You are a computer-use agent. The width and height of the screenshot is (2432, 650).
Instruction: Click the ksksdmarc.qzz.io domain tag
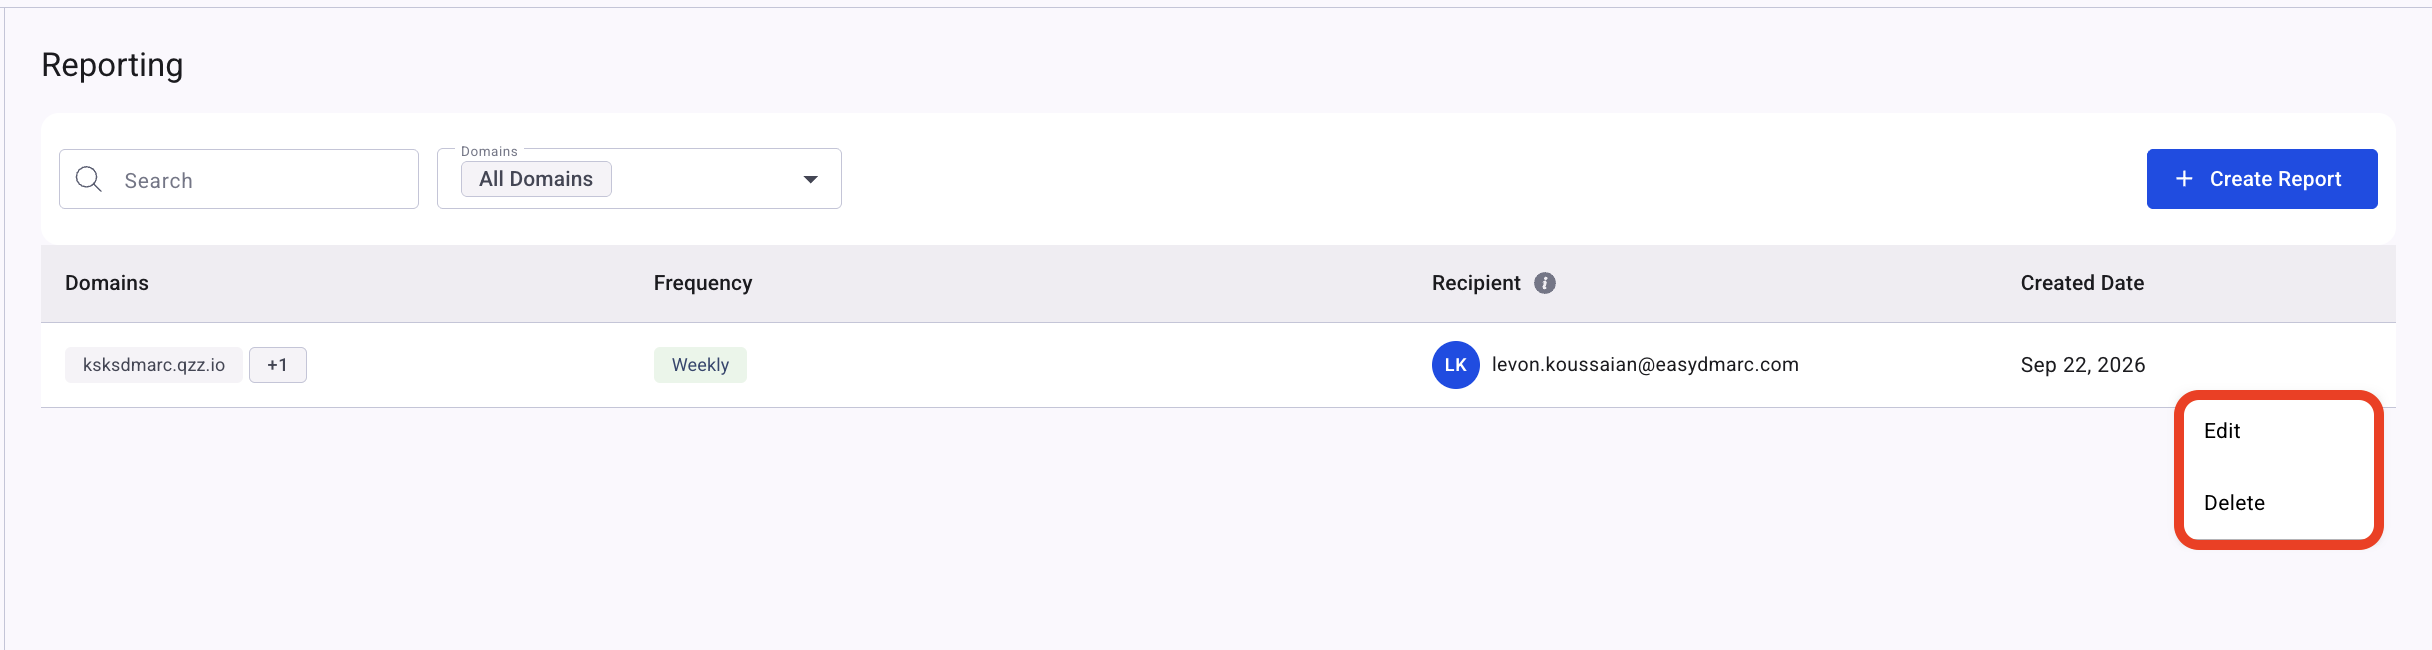pyautogui.click(x=154, y=365)
